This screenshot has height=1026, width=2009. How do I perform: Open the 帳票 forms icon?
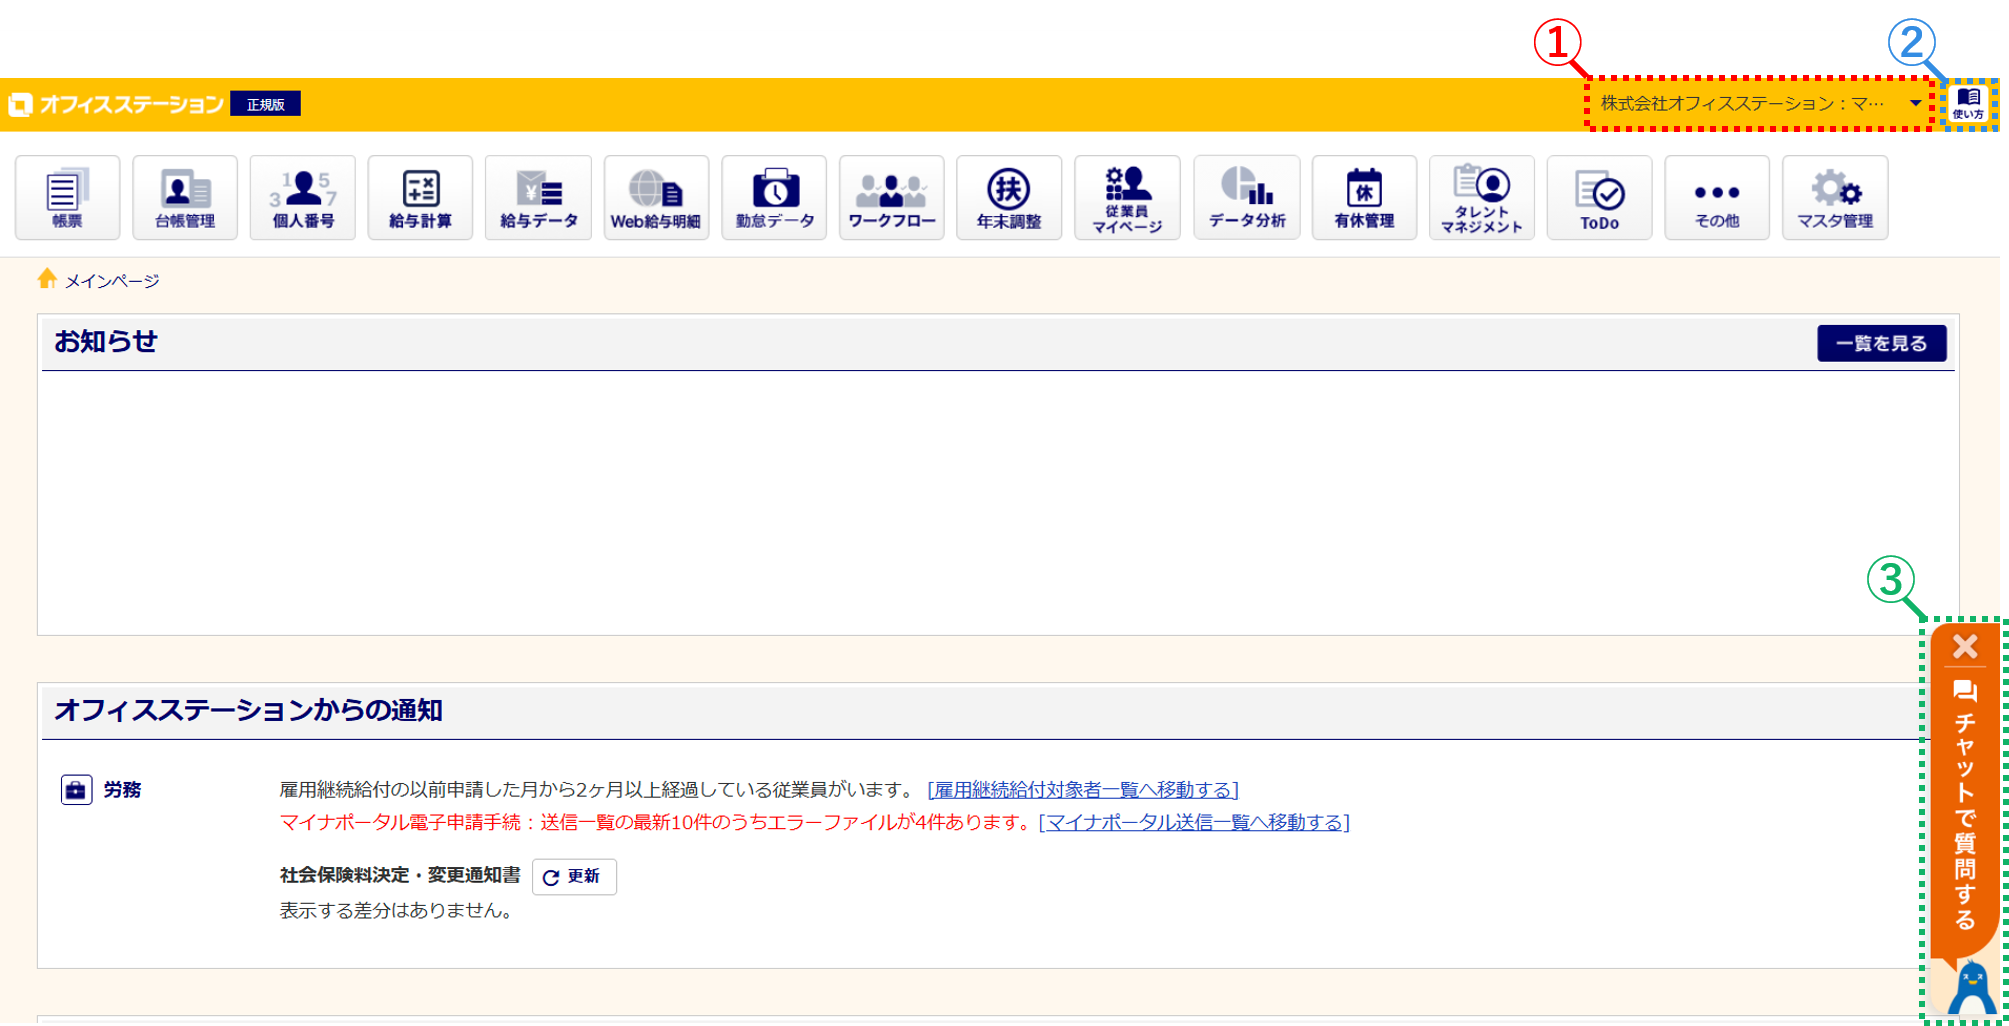point(67,198)
